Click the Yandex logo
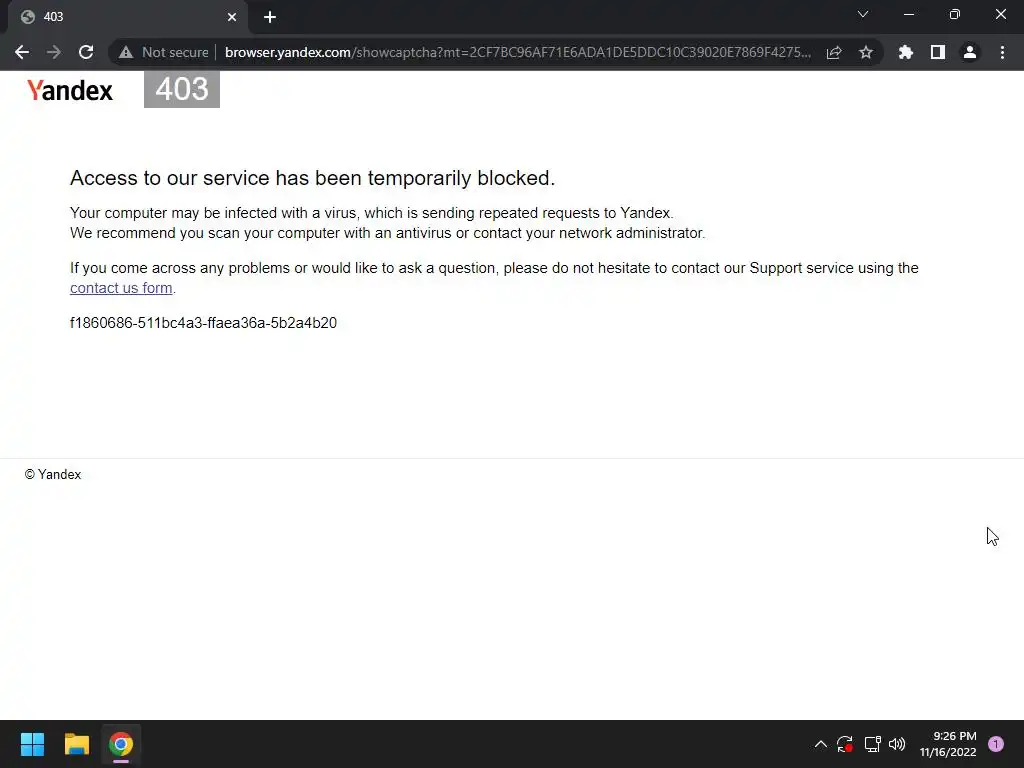Image resolution: width=1024 pixels, height=768 pixels. point(70,90)
